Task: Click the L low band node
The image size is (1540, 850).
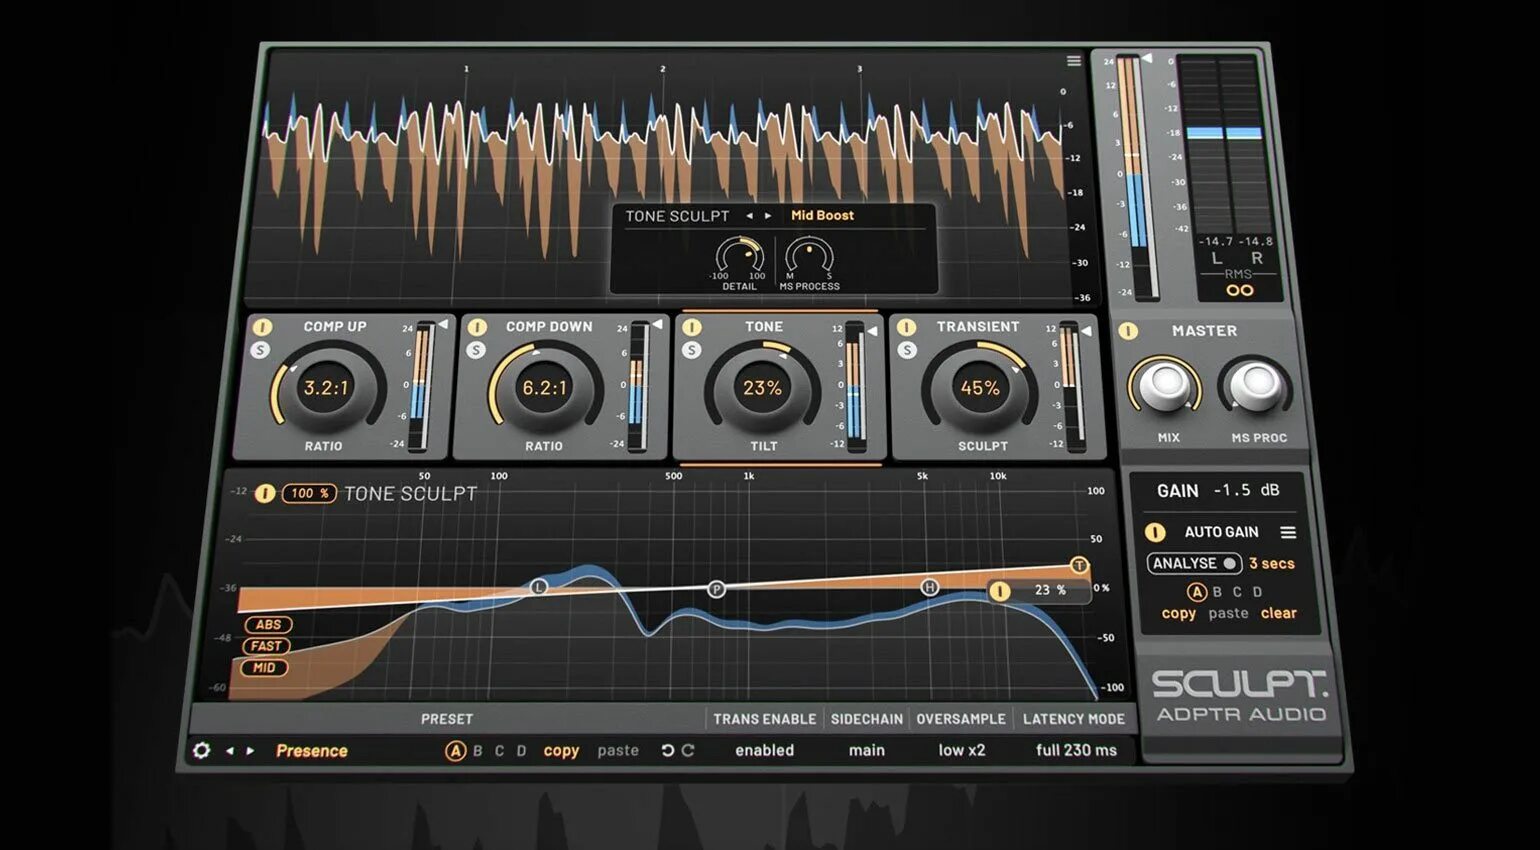Action: [x=538, y=586]
